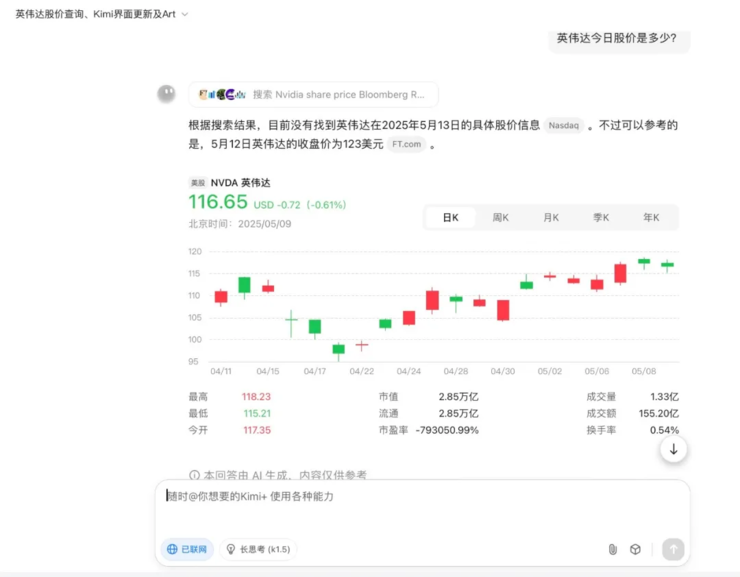Click the 成交量 value 1.33亿
This screenshot has height=577, width=740.
click(664, 397)
